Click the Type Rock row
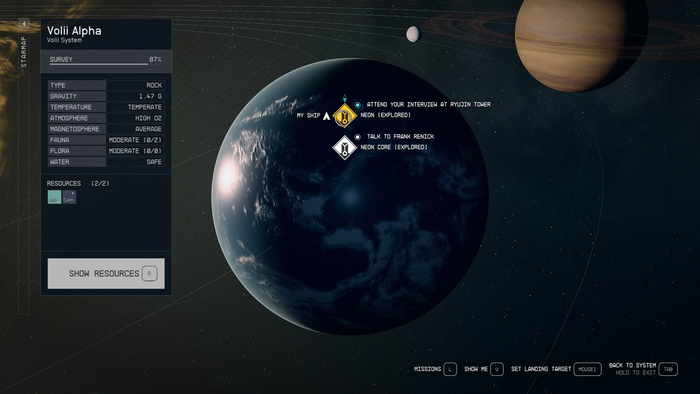The width and height of the screenshot is (700, 394). click(106, 85)
